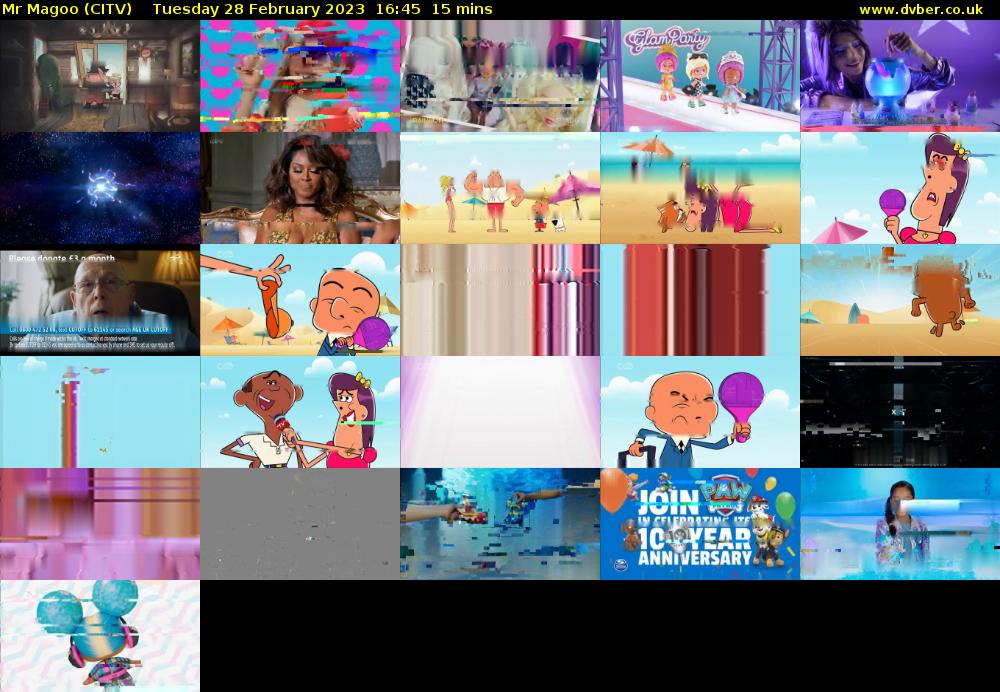Open the hand dangling orange sock thumbnail
This screenshot has height=692, width=1000.
click(x=300, y=300)
